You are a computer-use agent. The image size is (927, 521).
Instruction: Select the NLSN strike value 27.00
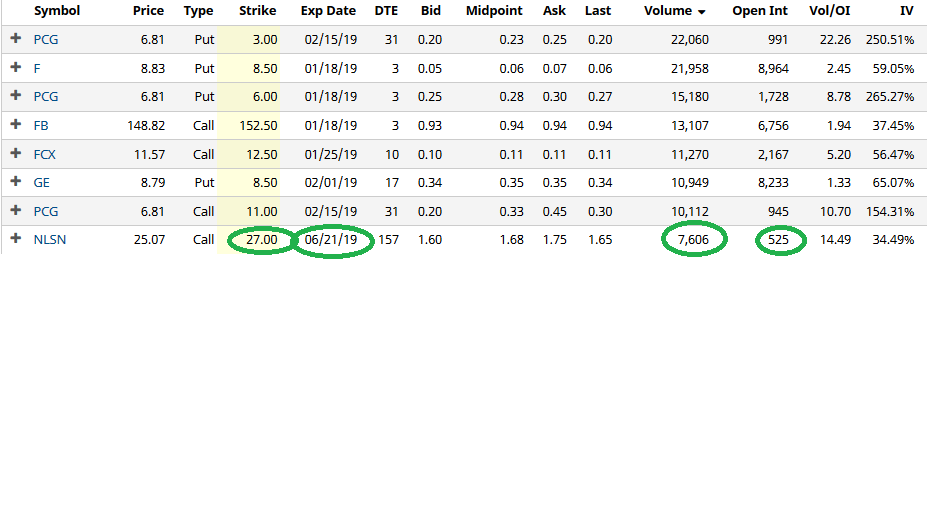(x=262, y=240)
